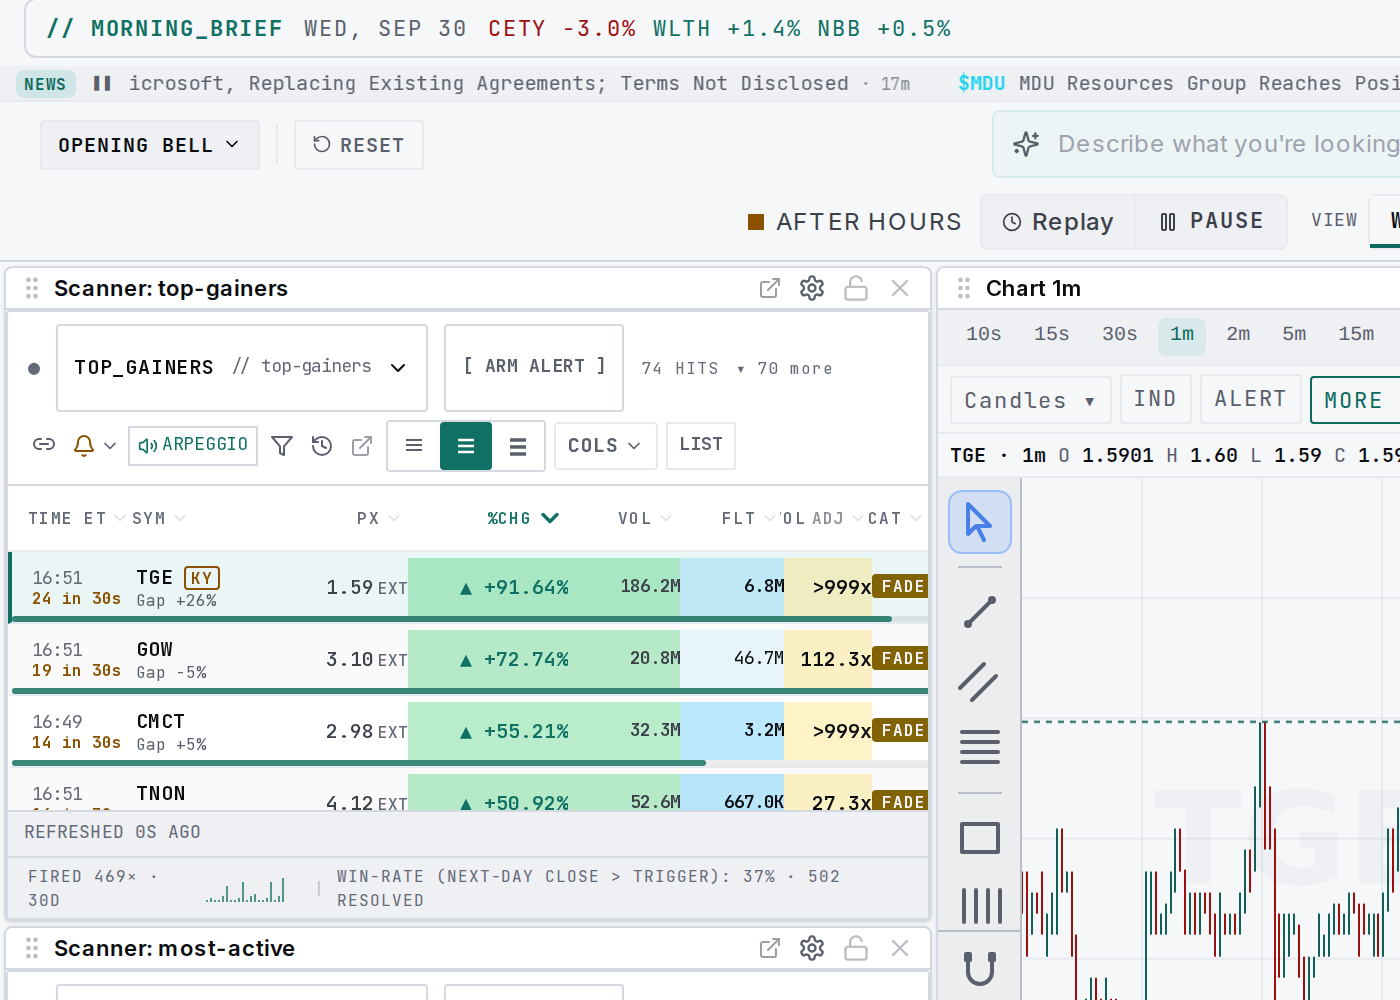Open settings gear for Scanner: top-gainers
The height and width of the screenshot is (1000, 1400).
pos(812,288)
